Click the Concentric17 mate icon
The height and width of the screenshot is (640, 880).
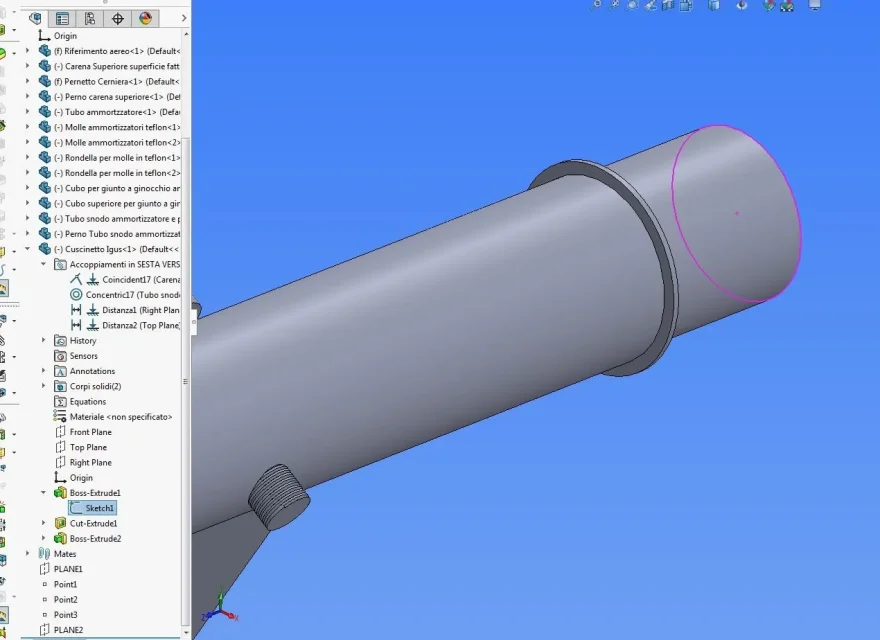pos(76,295)
